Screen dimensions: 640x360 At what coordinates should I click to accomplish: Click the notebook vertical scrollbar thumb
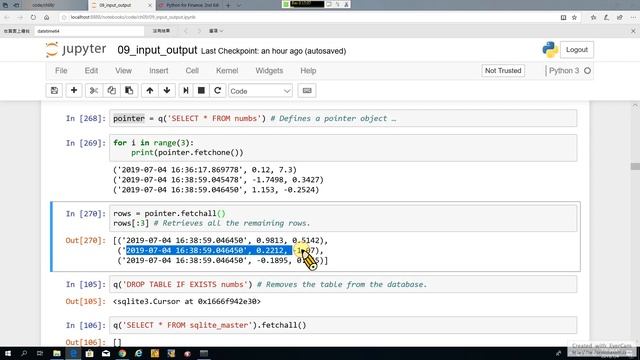pyautogui.click(x=635, y=166)
